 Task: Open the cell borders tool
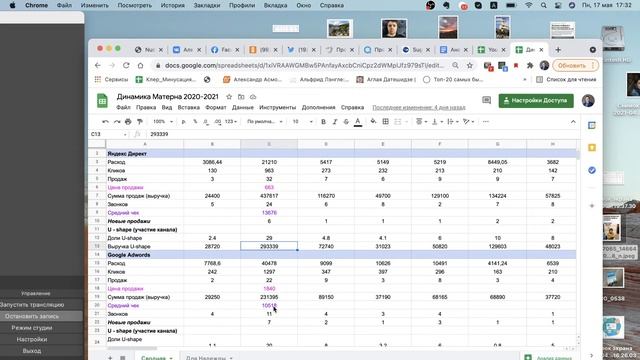[385, 122]
